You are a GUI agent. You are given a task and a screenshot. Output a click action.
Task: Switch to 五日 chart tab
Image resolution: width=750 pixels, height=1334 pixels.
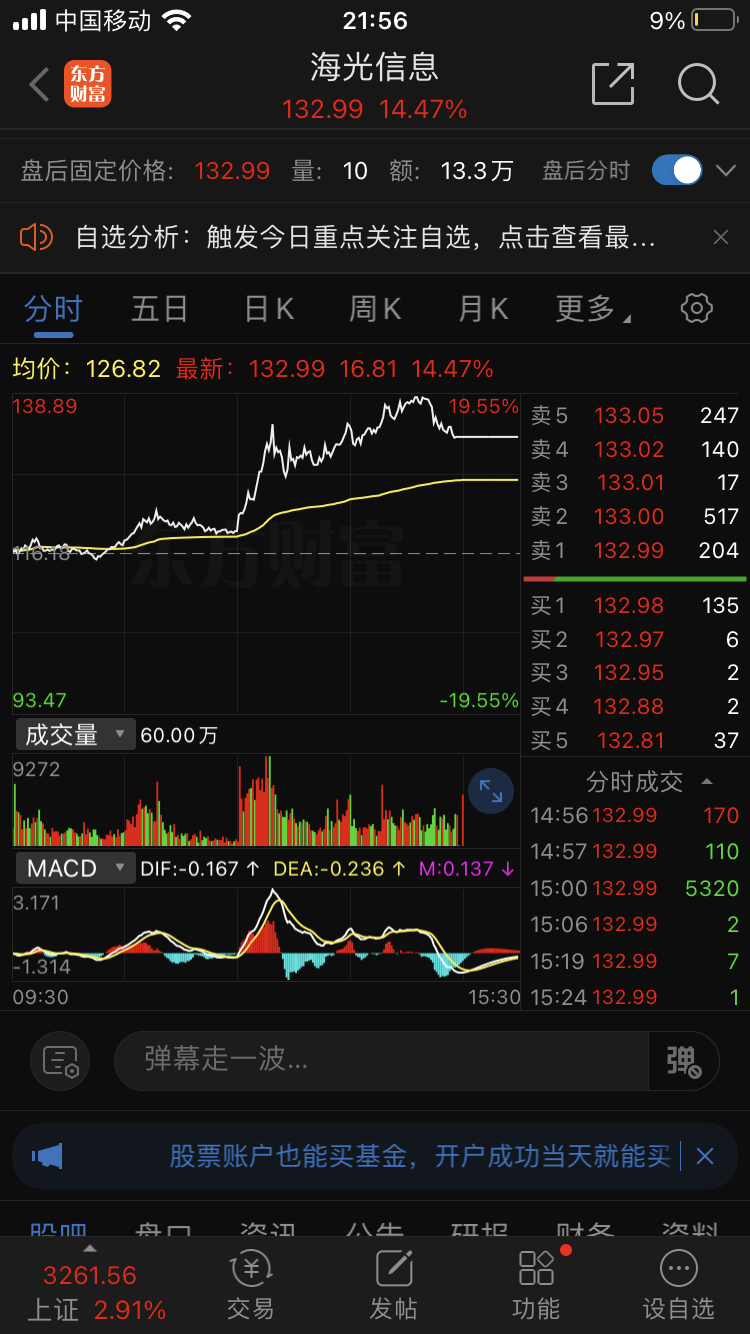pos(160,309)
